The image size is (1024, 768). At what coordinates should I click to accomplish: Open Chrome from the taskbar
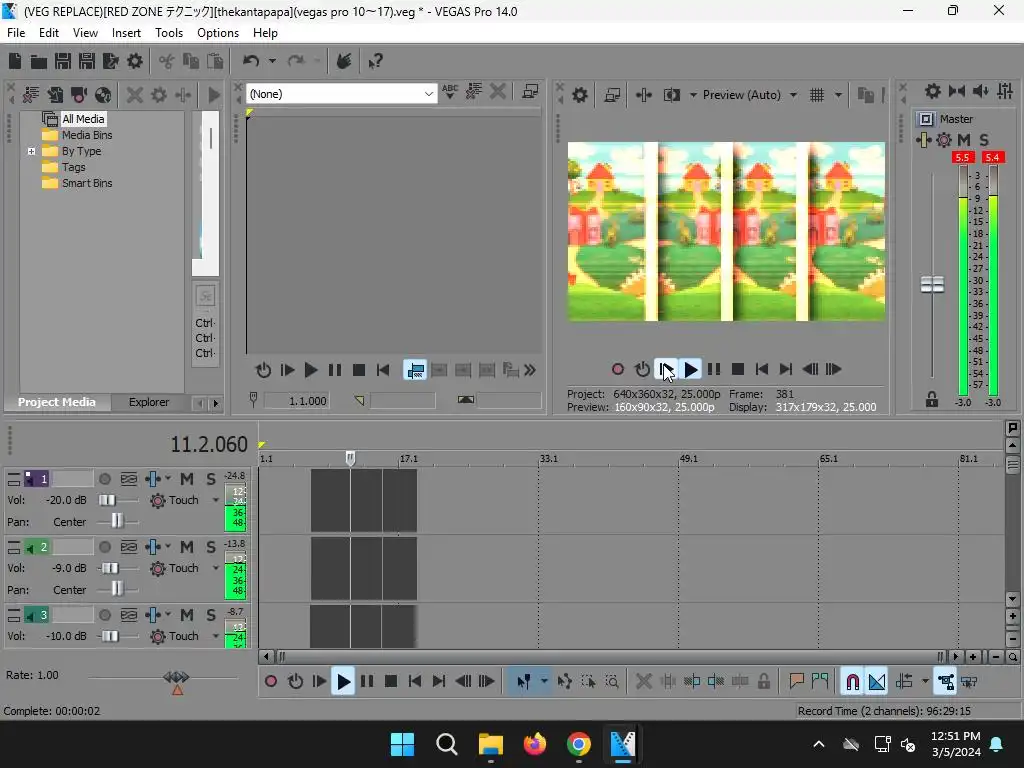579,744
